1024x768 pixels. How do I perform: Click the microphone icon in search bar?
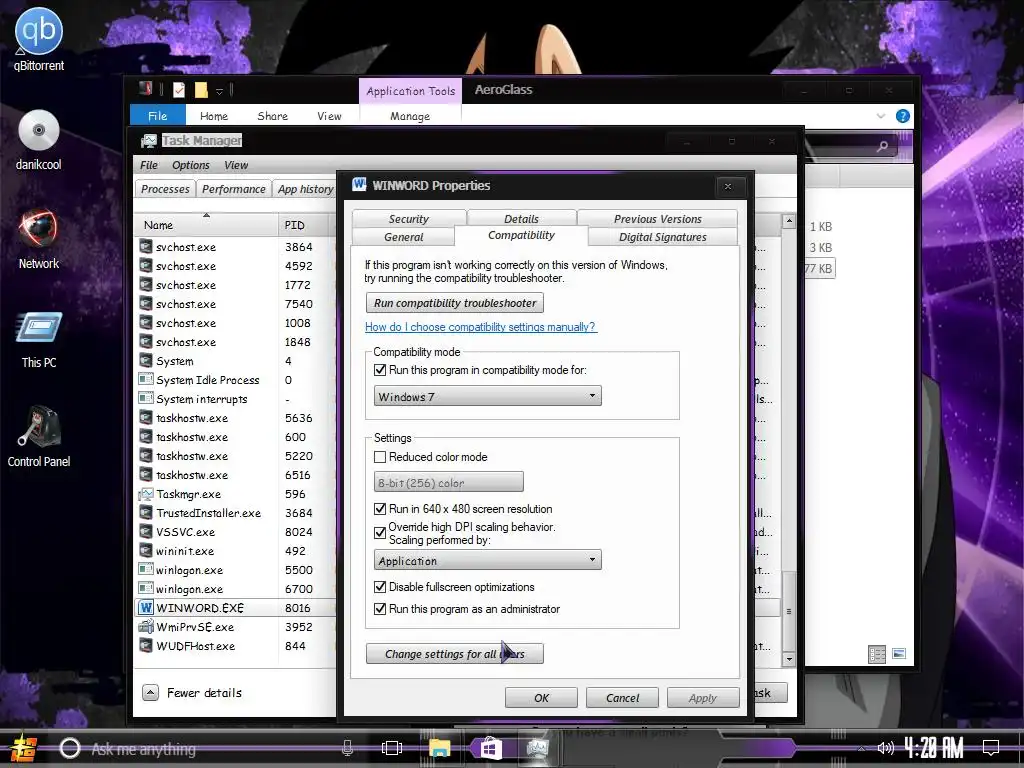coord(347,748)
